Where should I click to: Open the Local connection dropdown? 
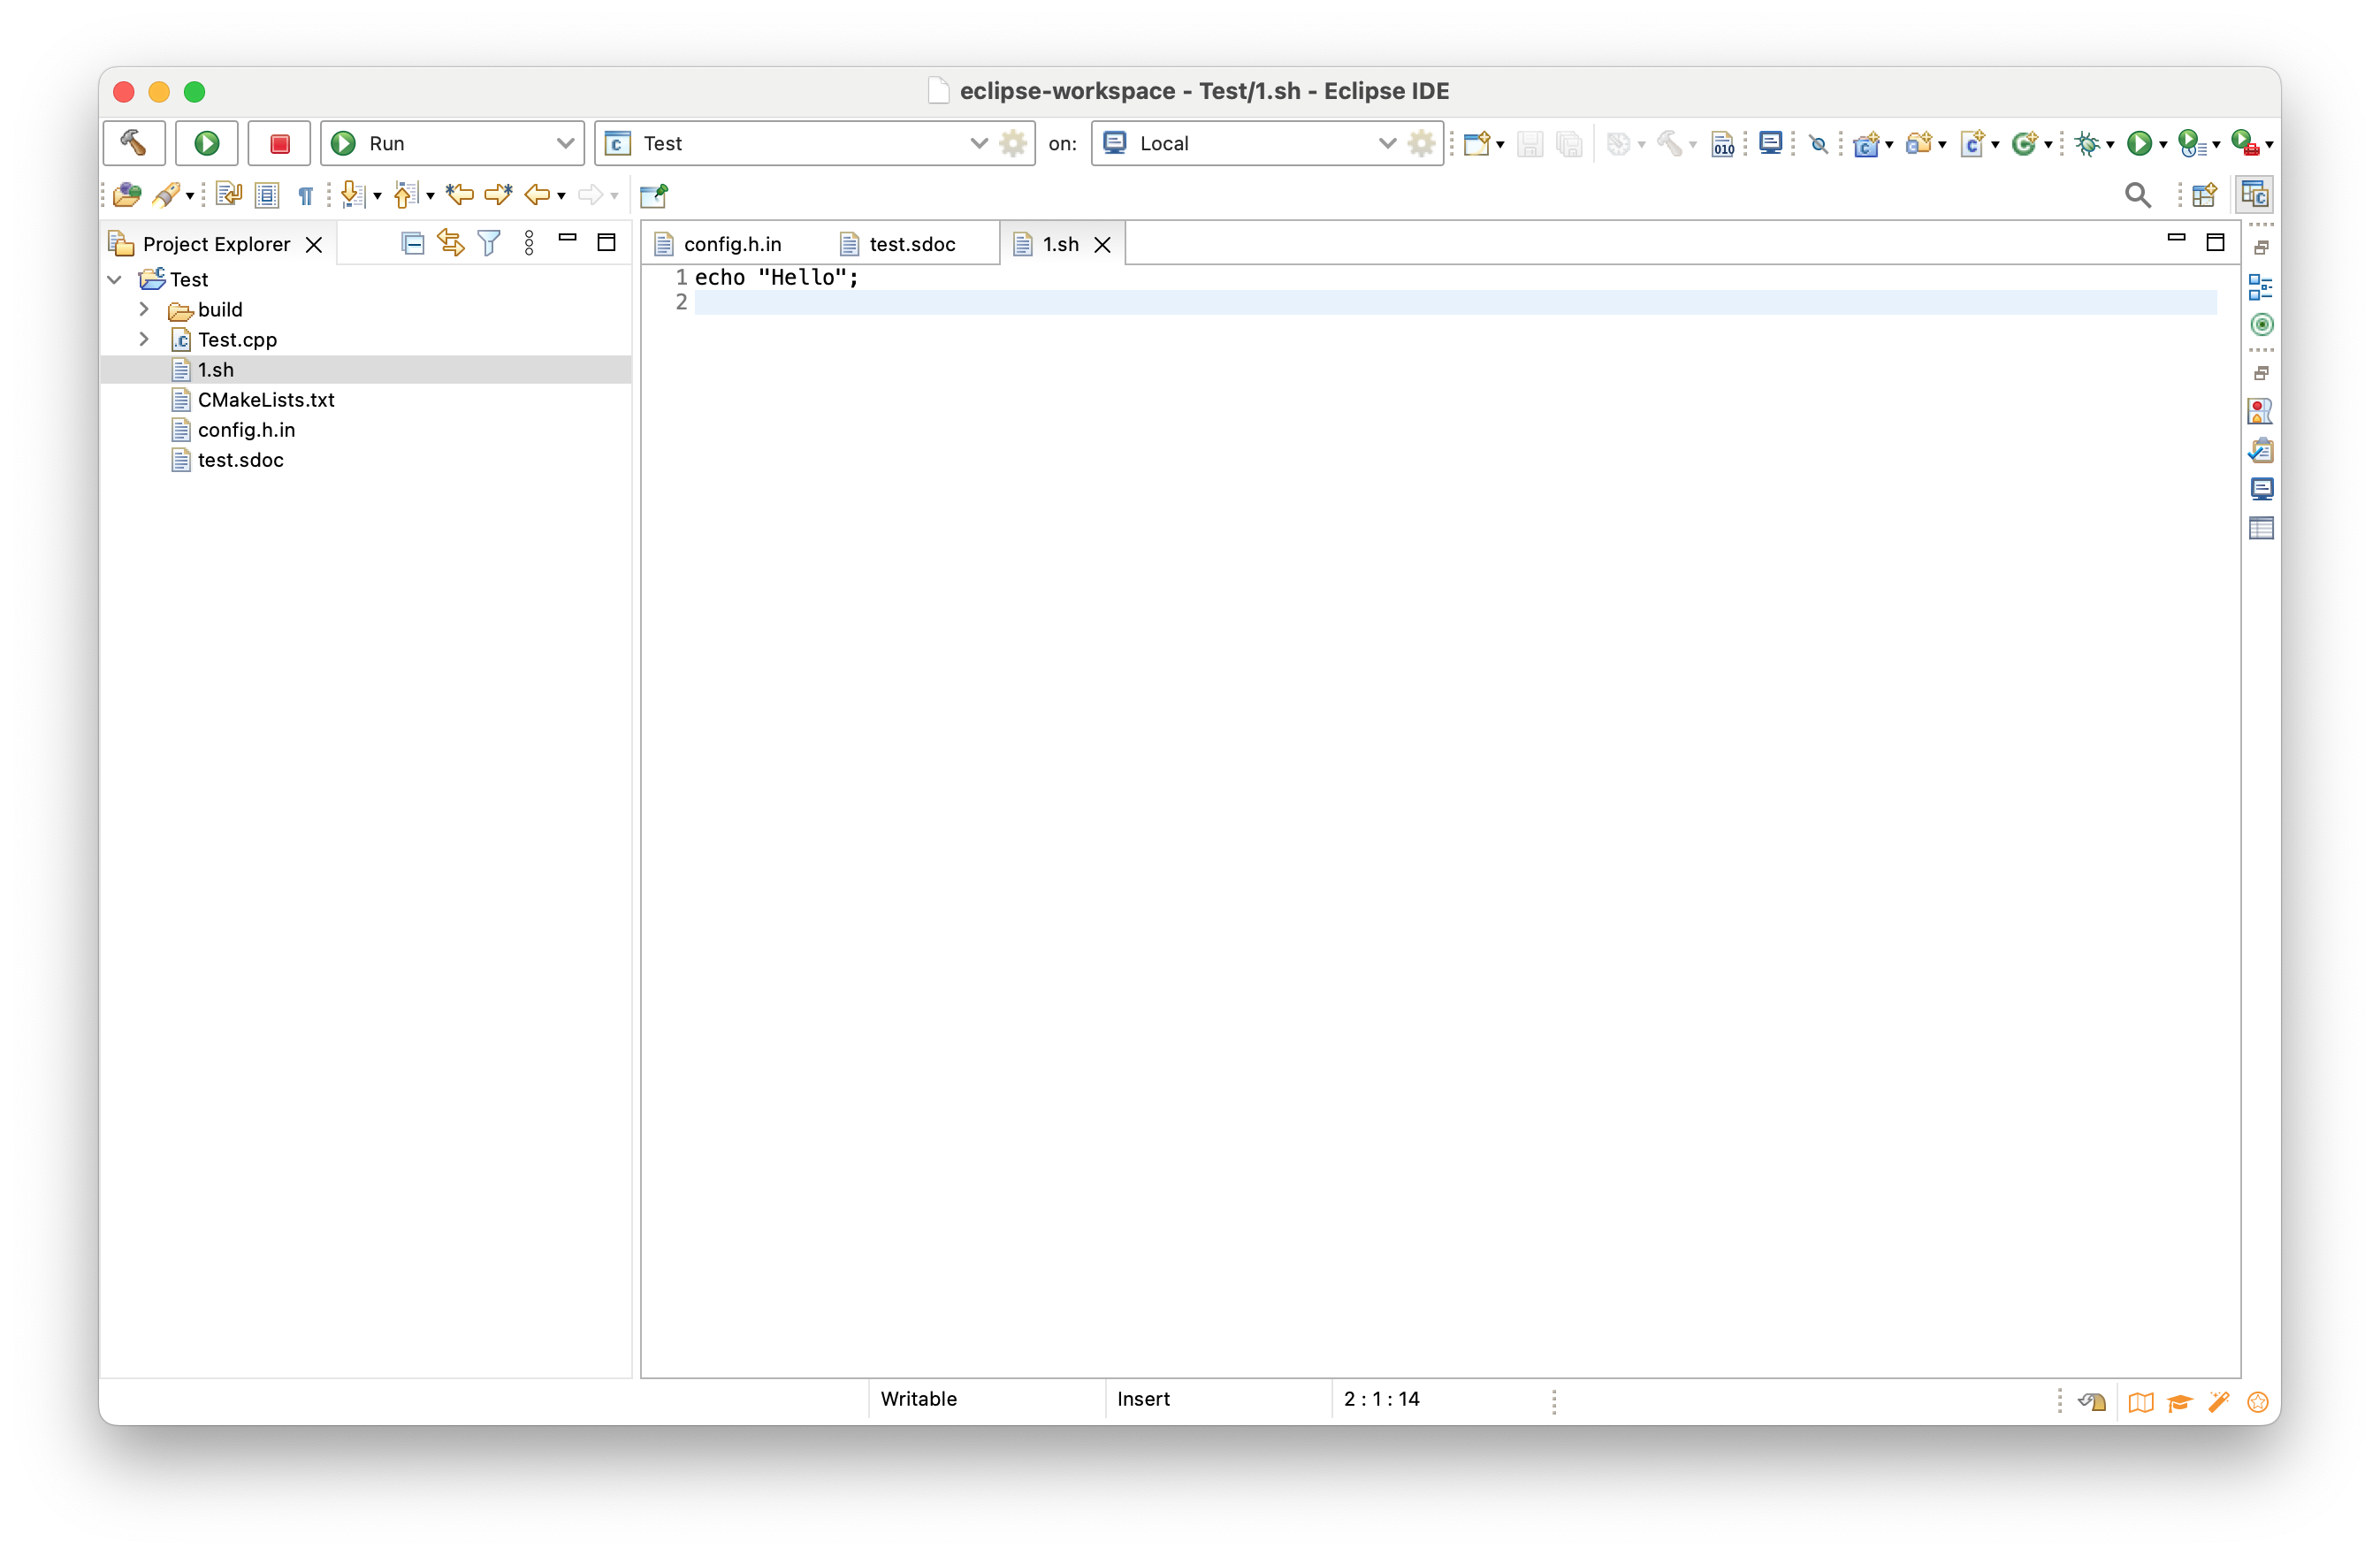pos(1387,143)
